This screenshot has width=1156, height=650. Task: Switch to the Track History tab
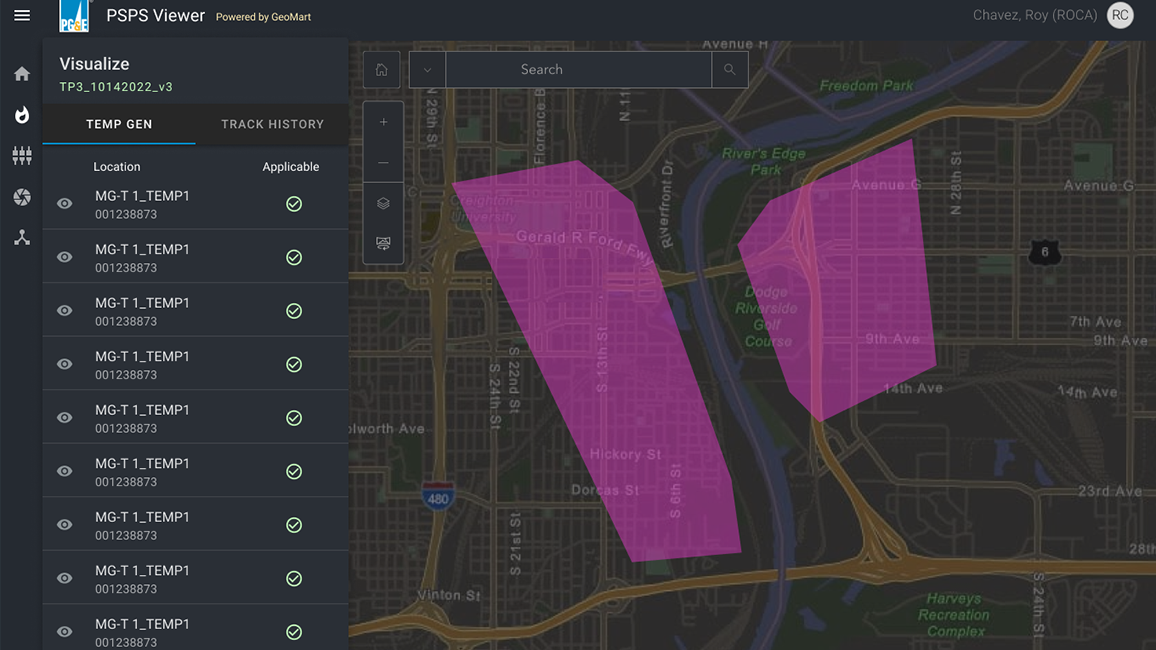pos(272,124)
